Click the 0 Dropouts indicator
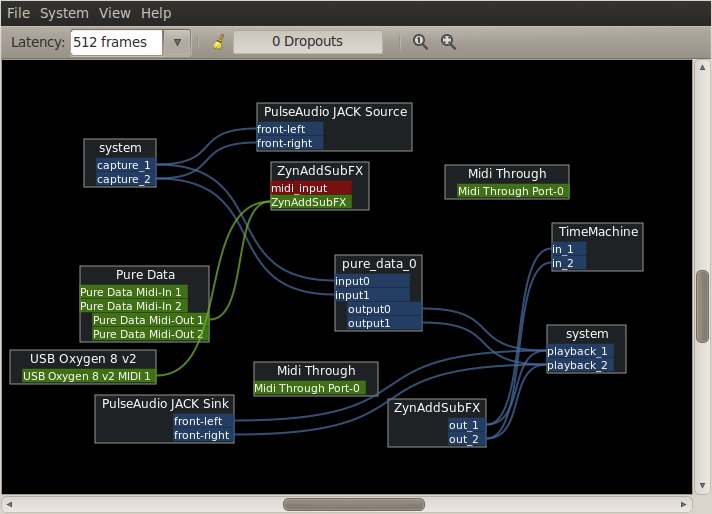This screenshot has width=712, height=514. tap(307, 42)
